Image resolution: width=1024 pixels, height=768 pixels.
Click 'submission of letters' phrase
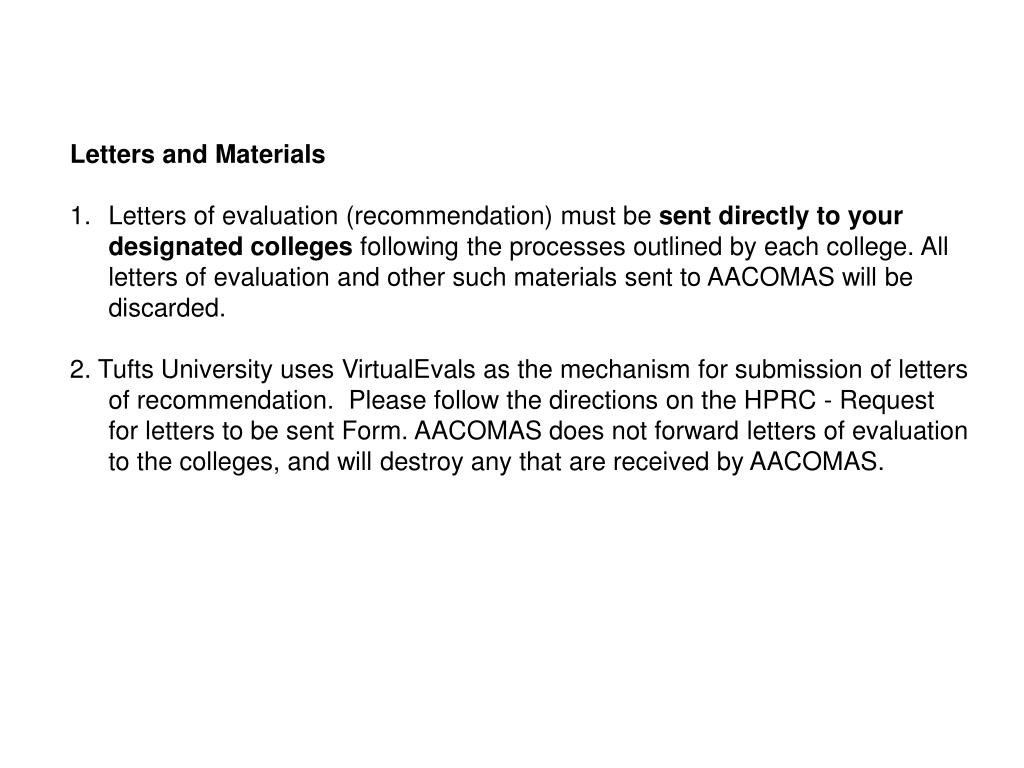(x=851, y=370)
